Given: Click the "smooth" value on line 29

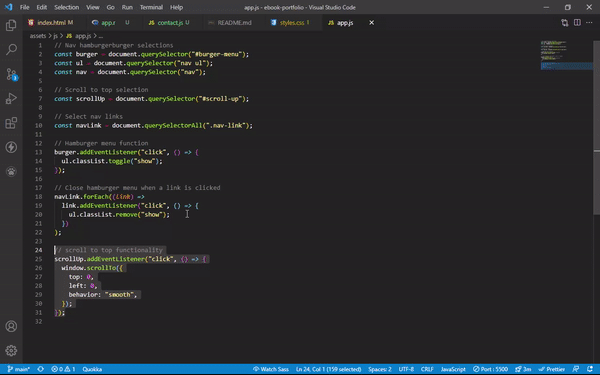Looking at the screenshot, I should click(x=119, y=295).
